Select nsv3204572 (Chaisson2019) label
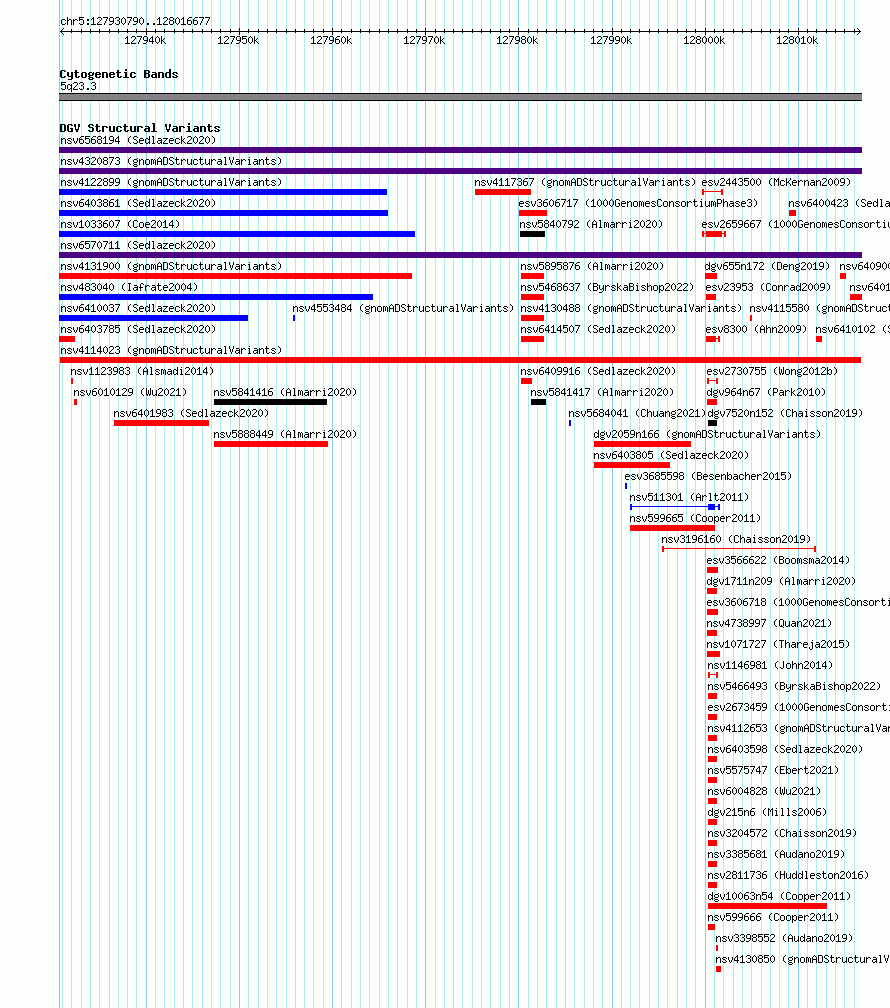 (782, 833)
